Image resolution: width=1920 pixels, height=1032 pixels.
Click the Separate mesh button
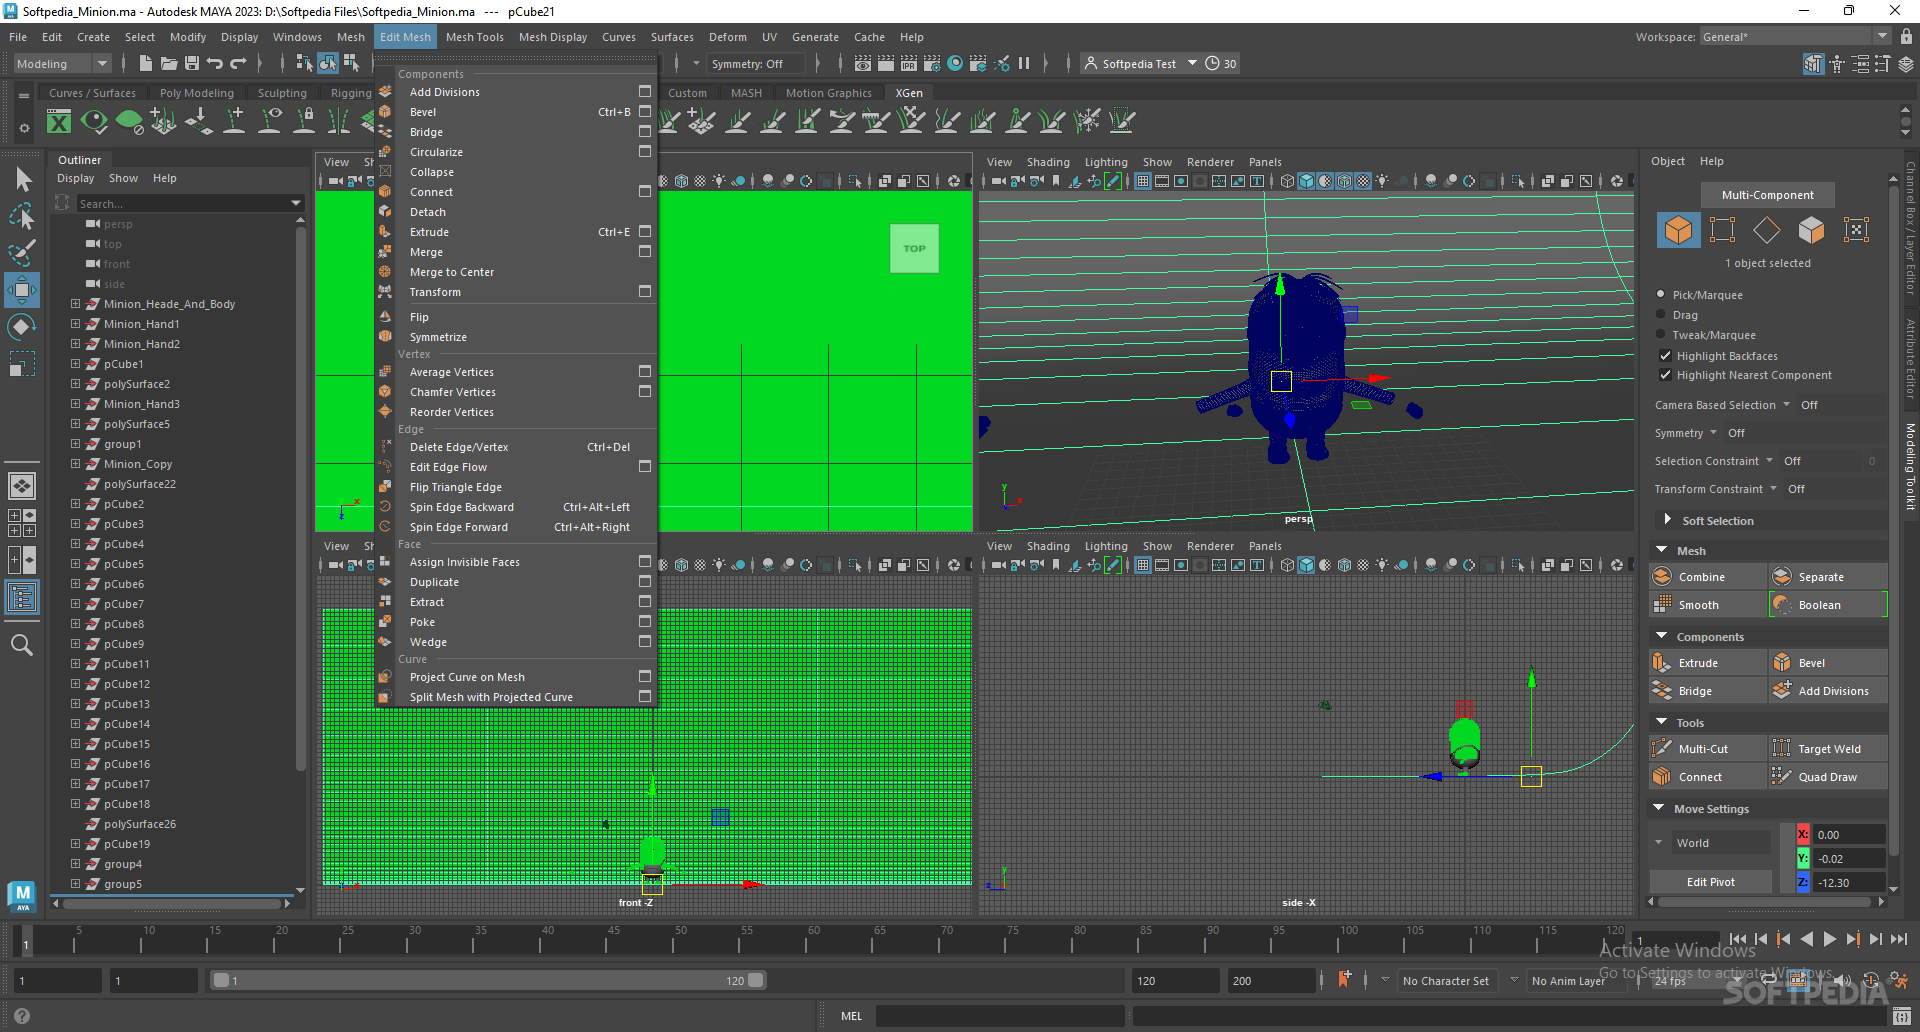click(x=1828, y=577)
